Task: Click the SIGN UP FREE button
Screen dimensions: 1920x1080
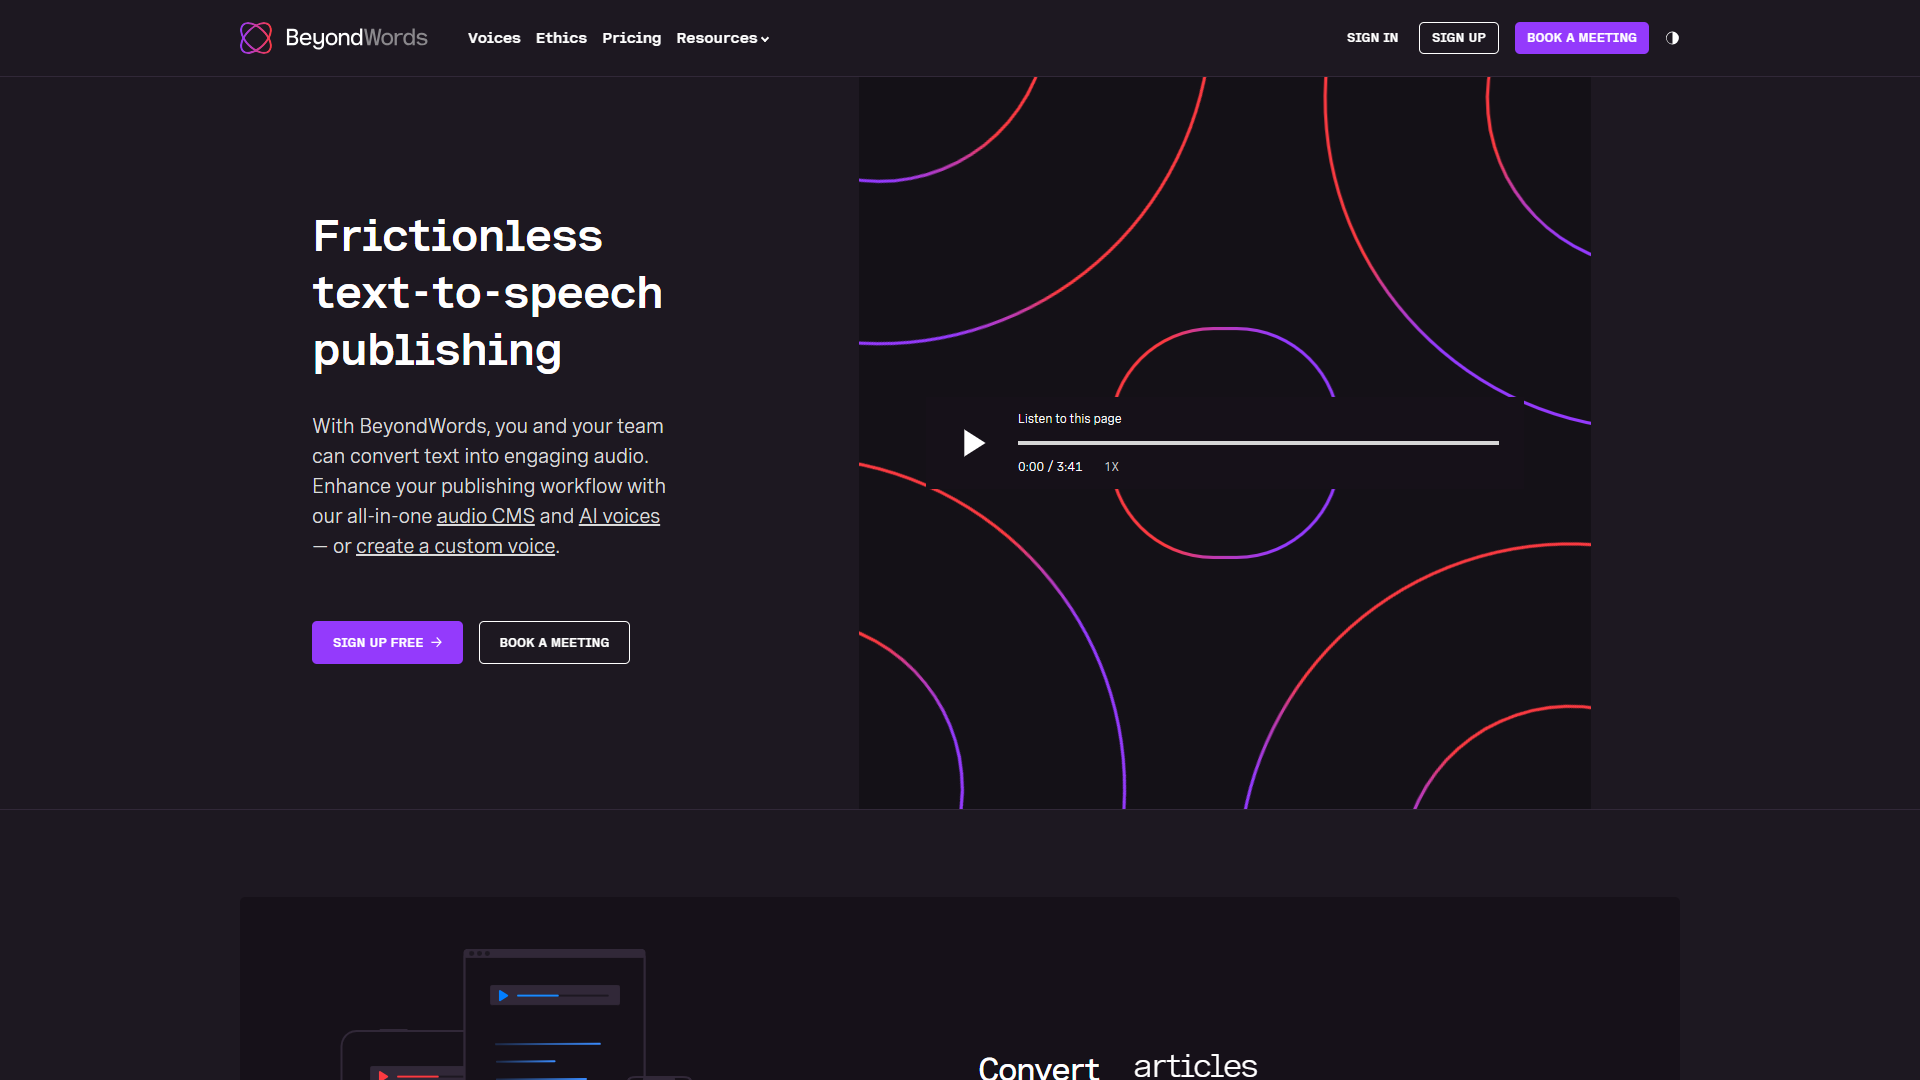Action: [378, 643]
